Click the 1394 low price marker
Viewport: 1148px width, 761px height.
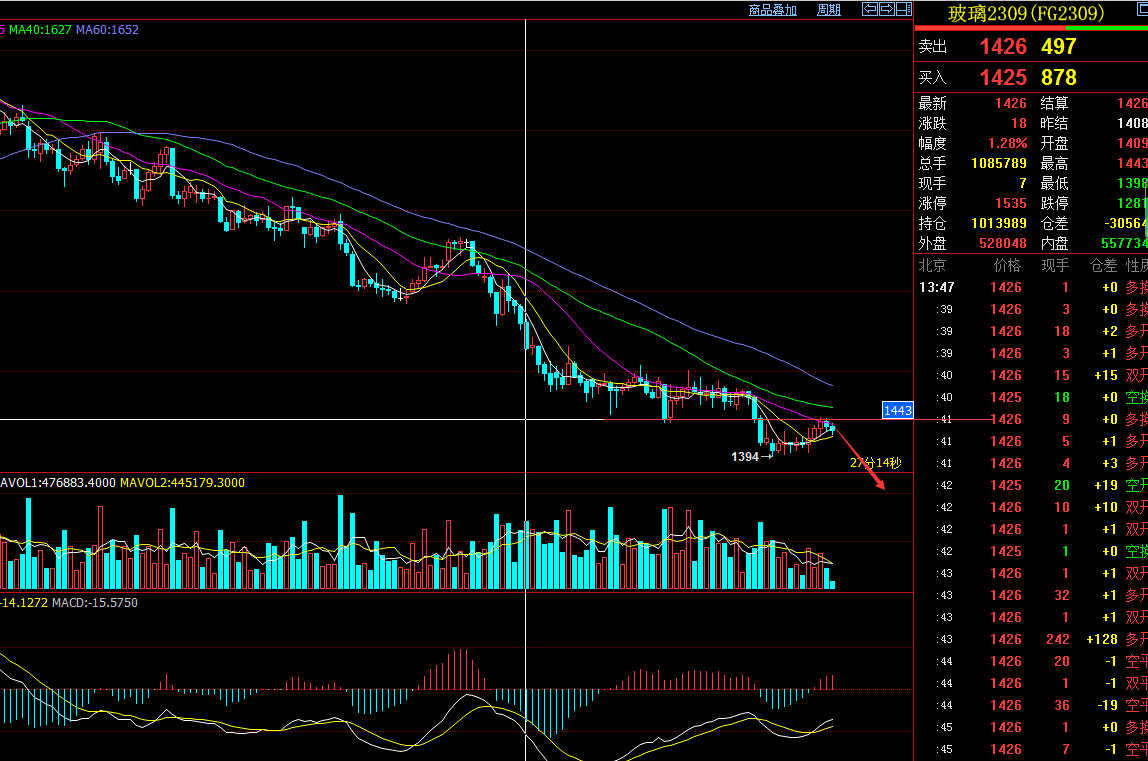tap(745, 457)
